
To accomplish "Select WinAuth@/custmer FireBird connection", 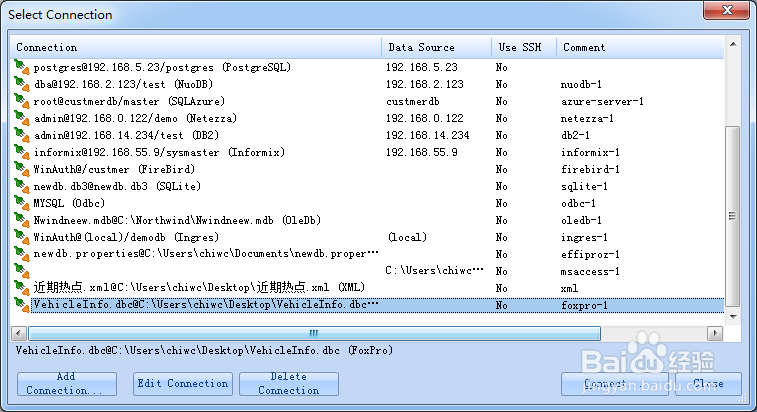I will 114,169.
